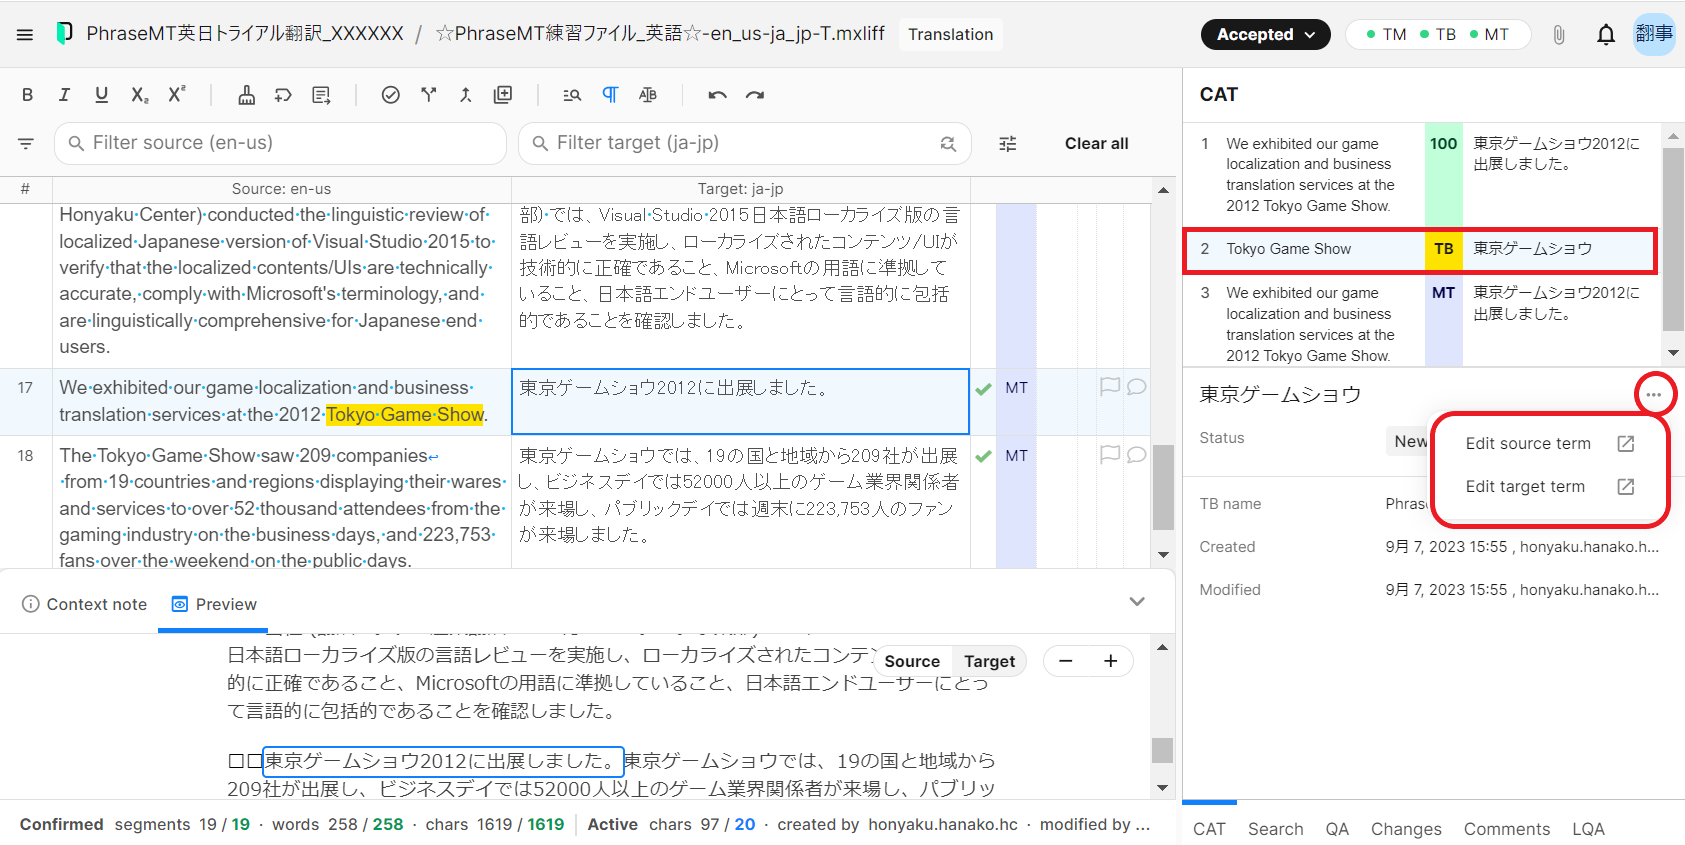Image resolution: width=1685 pixels, height=845 pixels.
Task: Toggle the TM source indicator
Action: pyautogui.click(x=1386, y=35)
